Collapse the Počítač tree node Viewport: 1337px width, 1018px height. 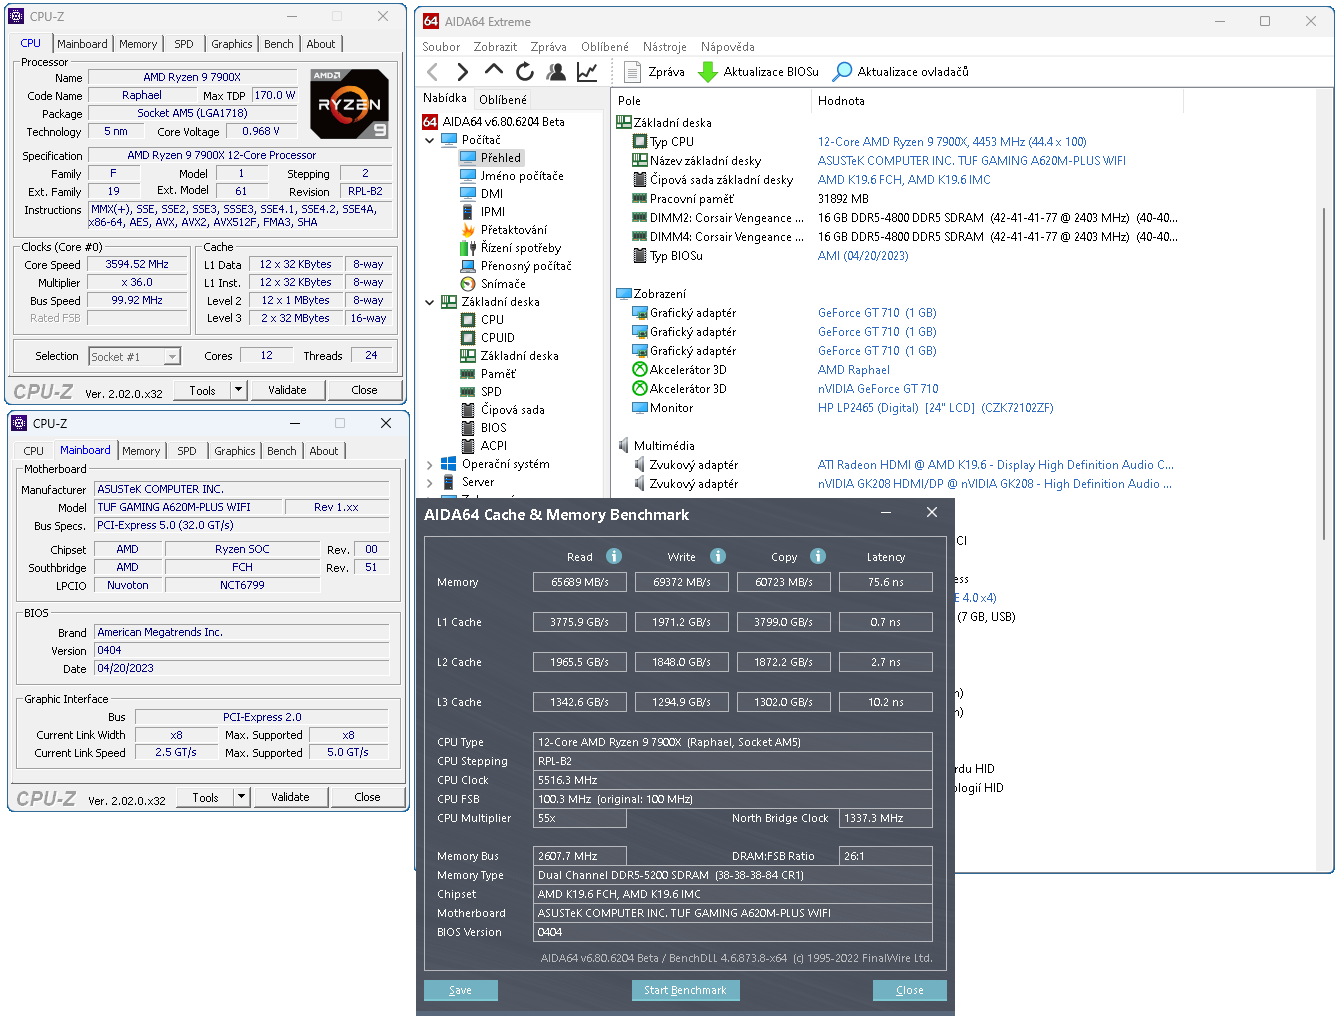point(430,140)
